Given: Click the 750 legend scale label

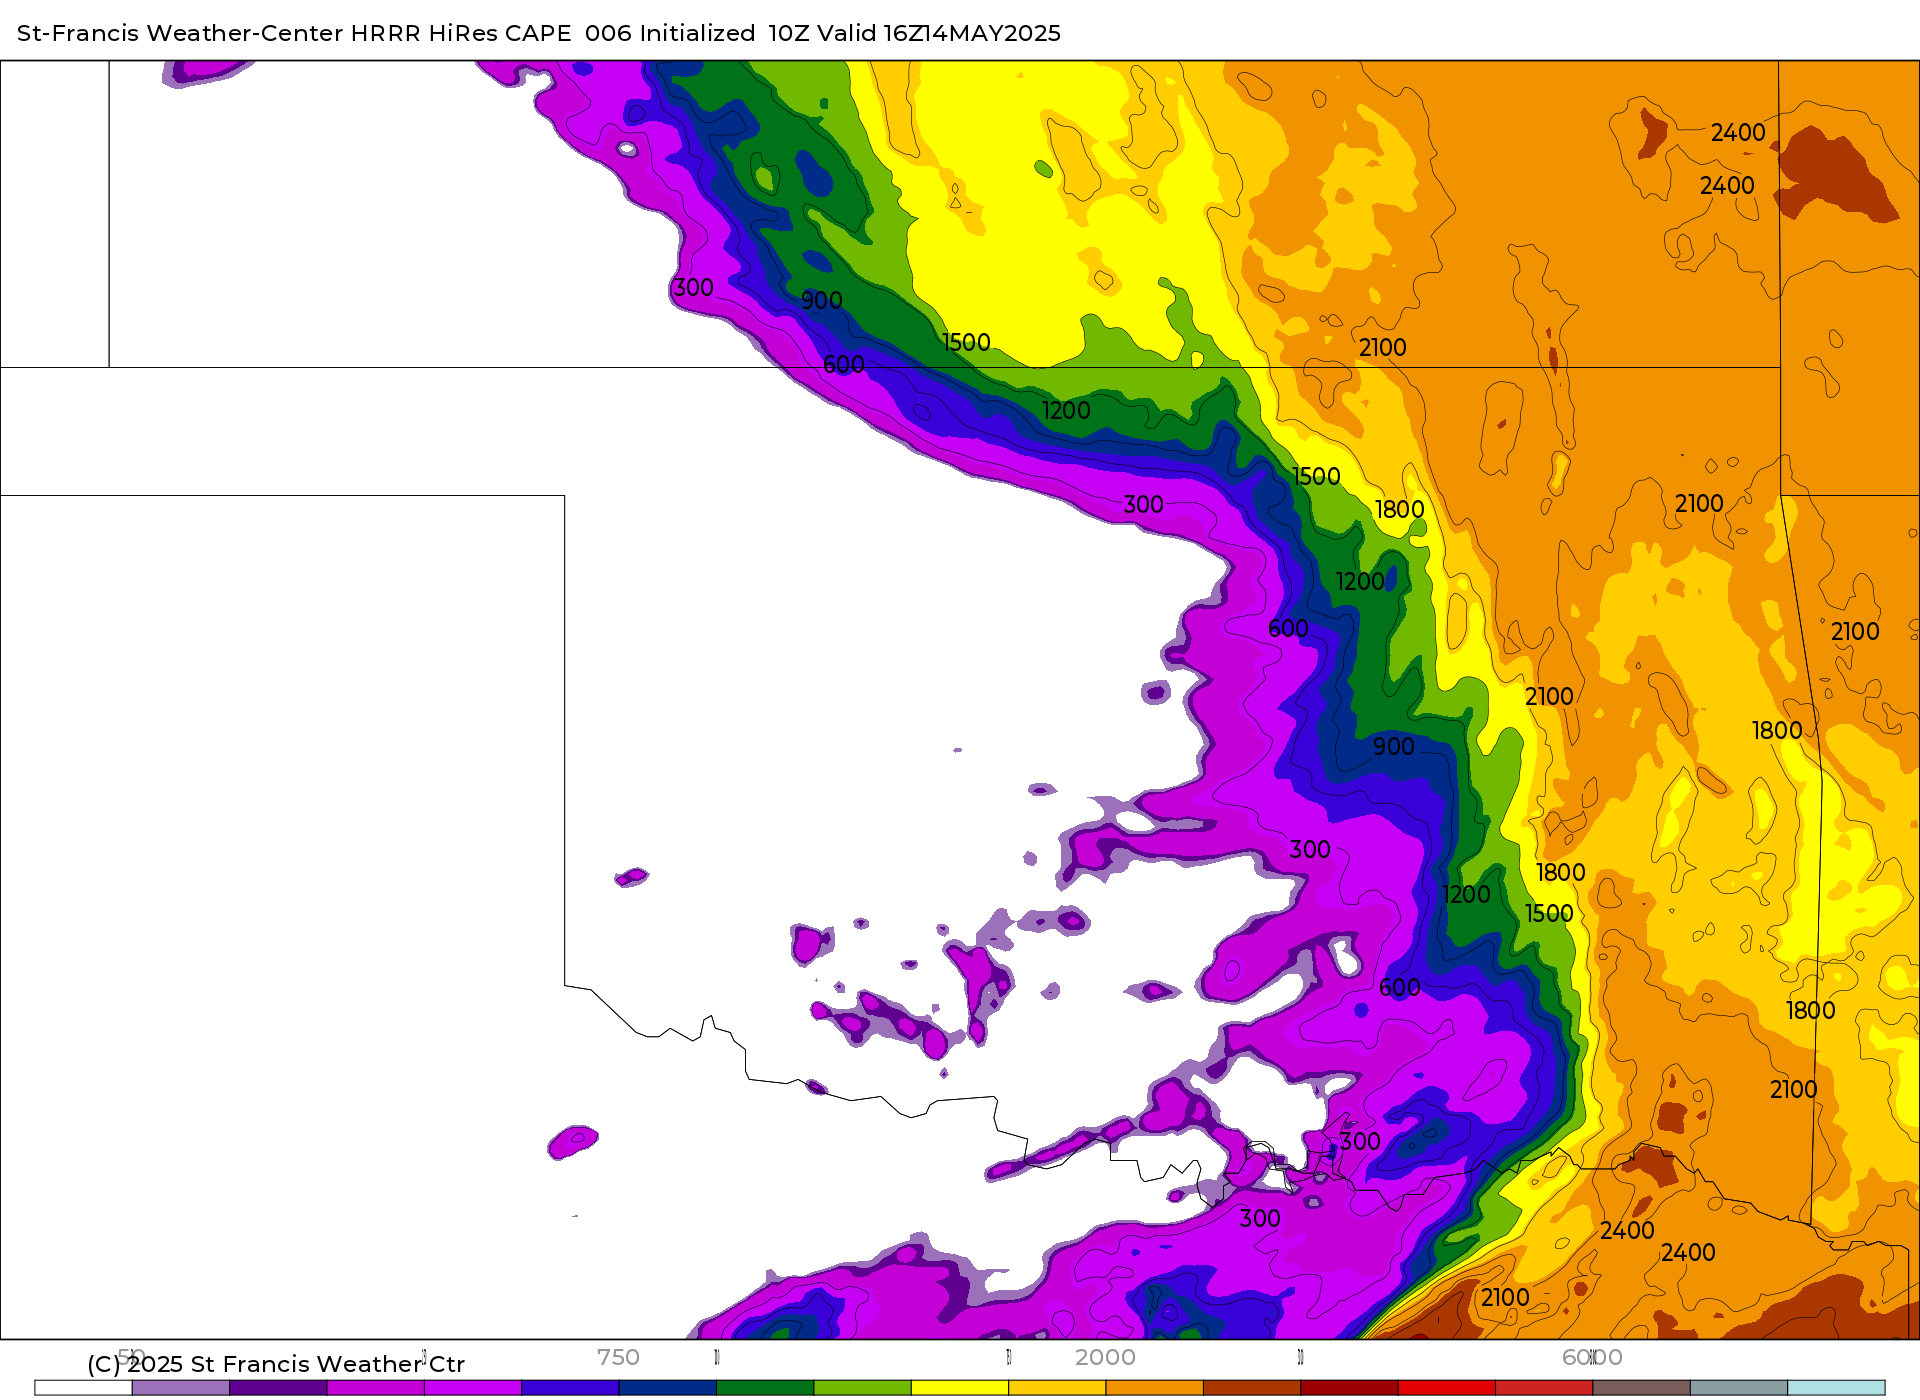Looking at the screenshot, I should pyautogui.click(x=618, y=1357).
